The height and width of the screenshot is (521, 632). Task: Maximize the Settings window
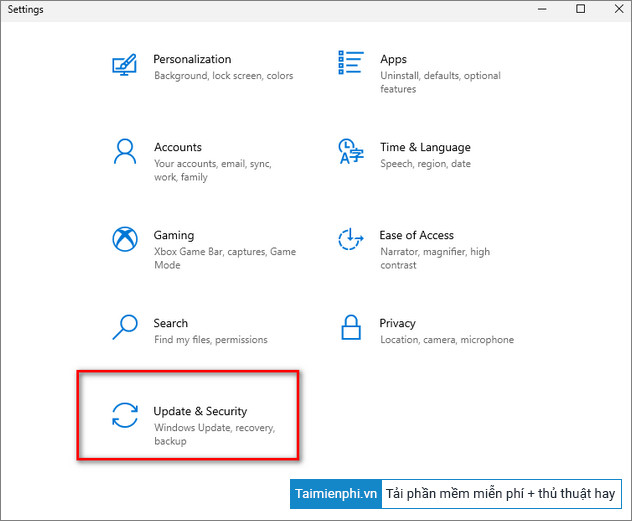click(580, 9)
